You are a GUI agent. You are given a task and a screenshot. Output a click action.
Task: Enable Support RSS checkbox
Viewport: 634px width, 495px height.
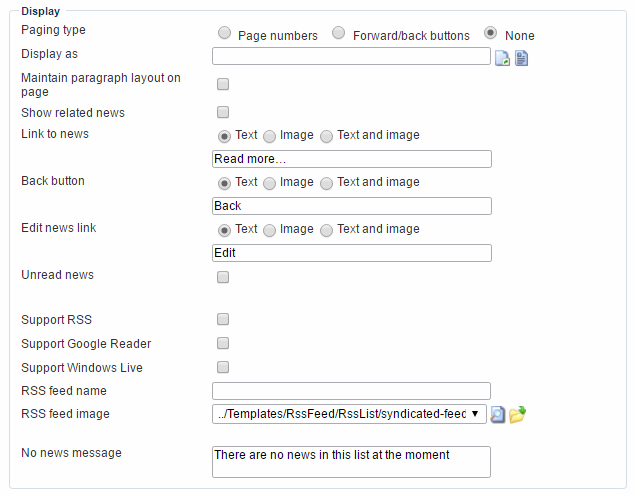pyautogui.click(x=223, y=320)
